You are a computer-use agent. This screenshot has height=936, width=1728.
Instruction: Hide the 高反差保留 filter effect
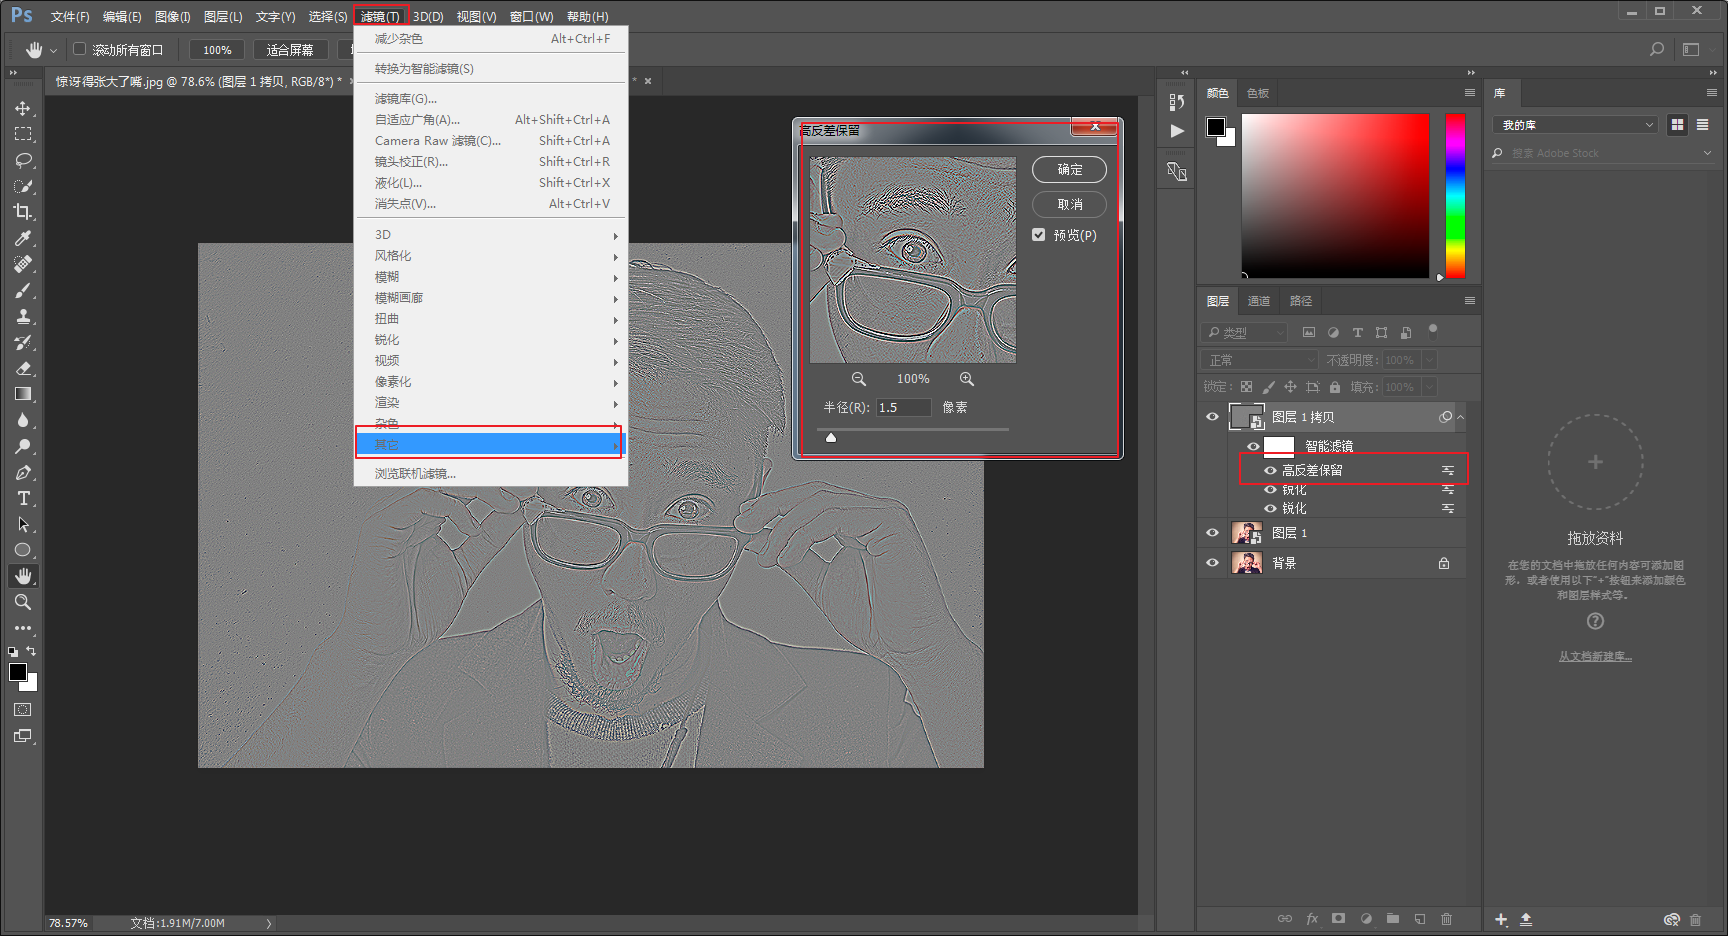click(x=1270, y=470)
